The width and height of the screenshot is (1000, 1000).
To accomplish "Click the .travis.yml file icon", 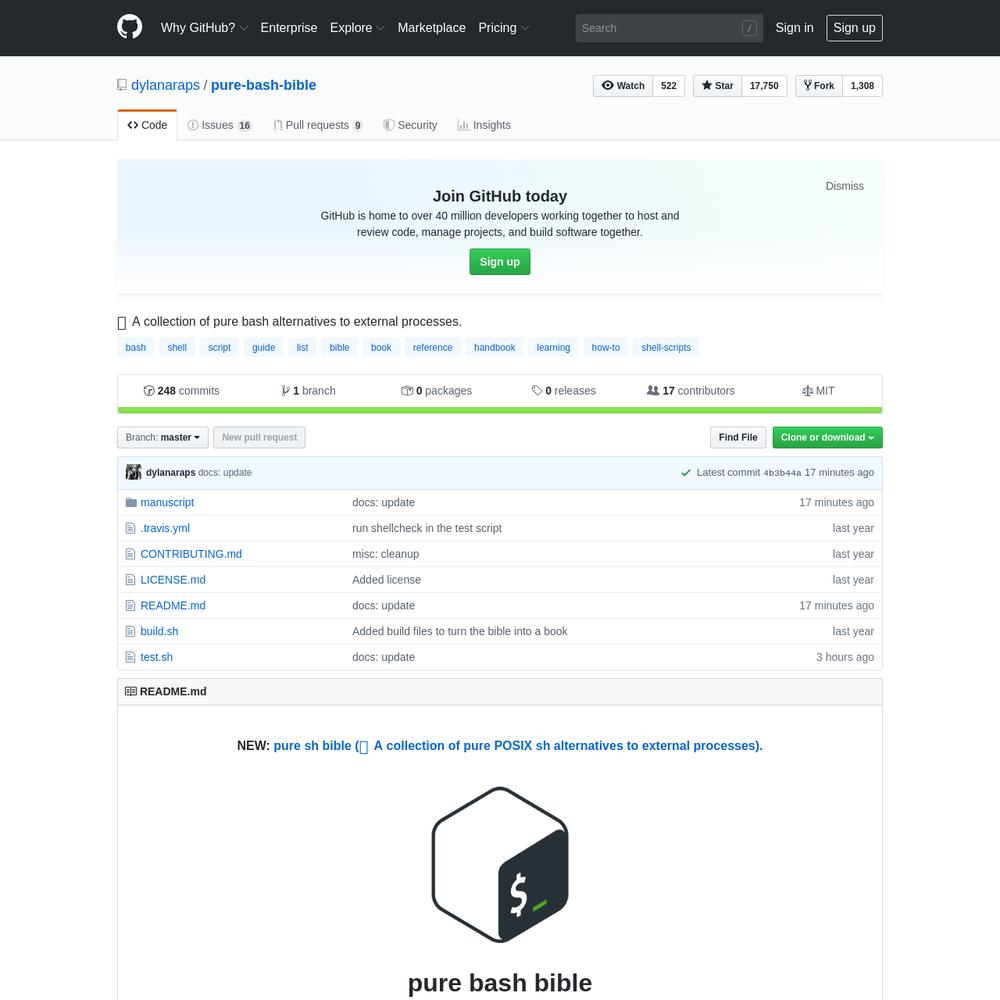I will pyautogui.click(x=130, y=528).
